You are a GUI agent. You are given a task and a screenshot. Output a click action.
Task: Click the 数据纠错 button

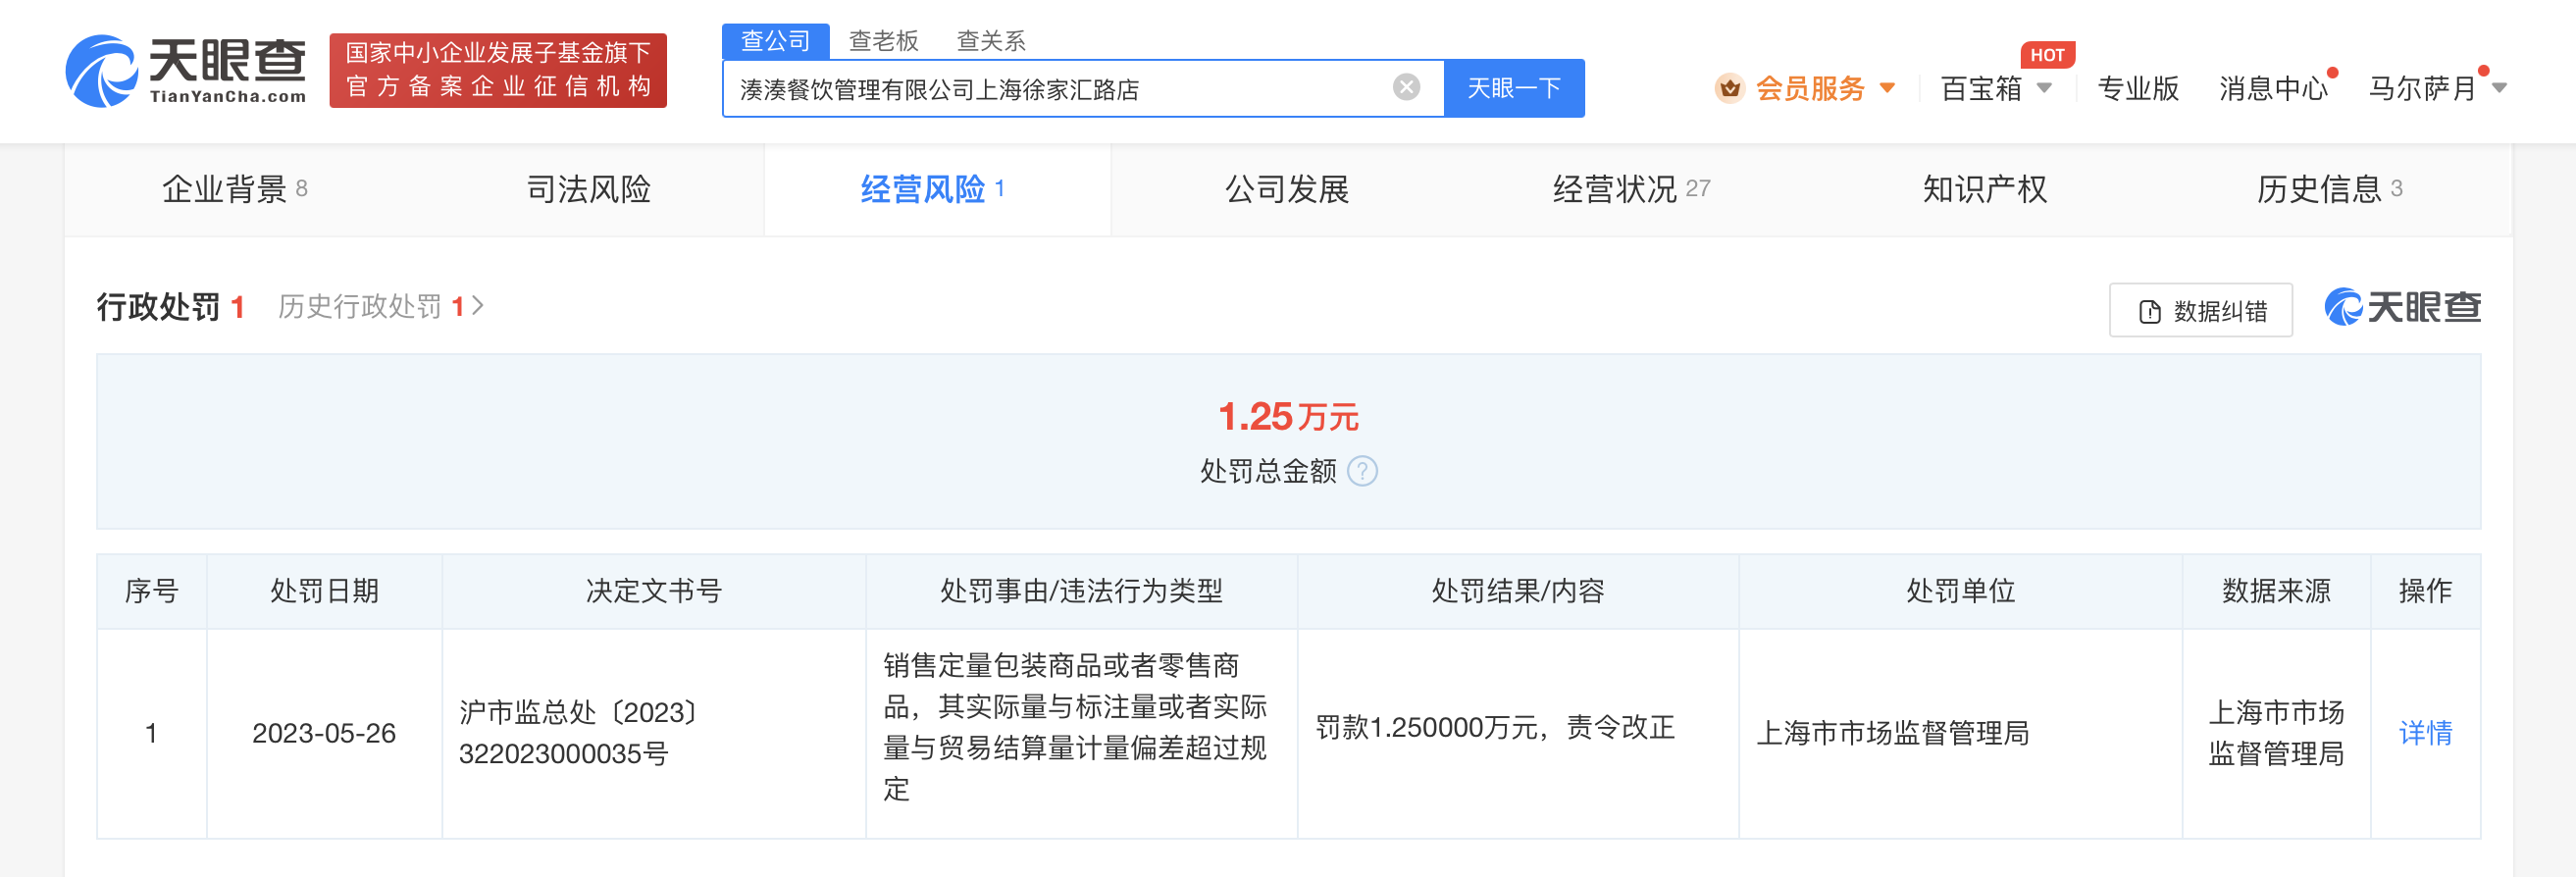click(x=2200, y=311)
